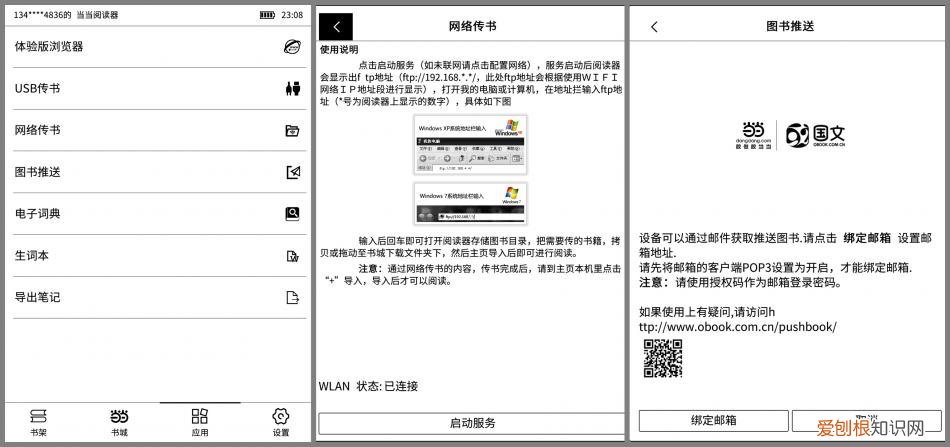Tap the 当当 logo on push screen

click(754, 134)
